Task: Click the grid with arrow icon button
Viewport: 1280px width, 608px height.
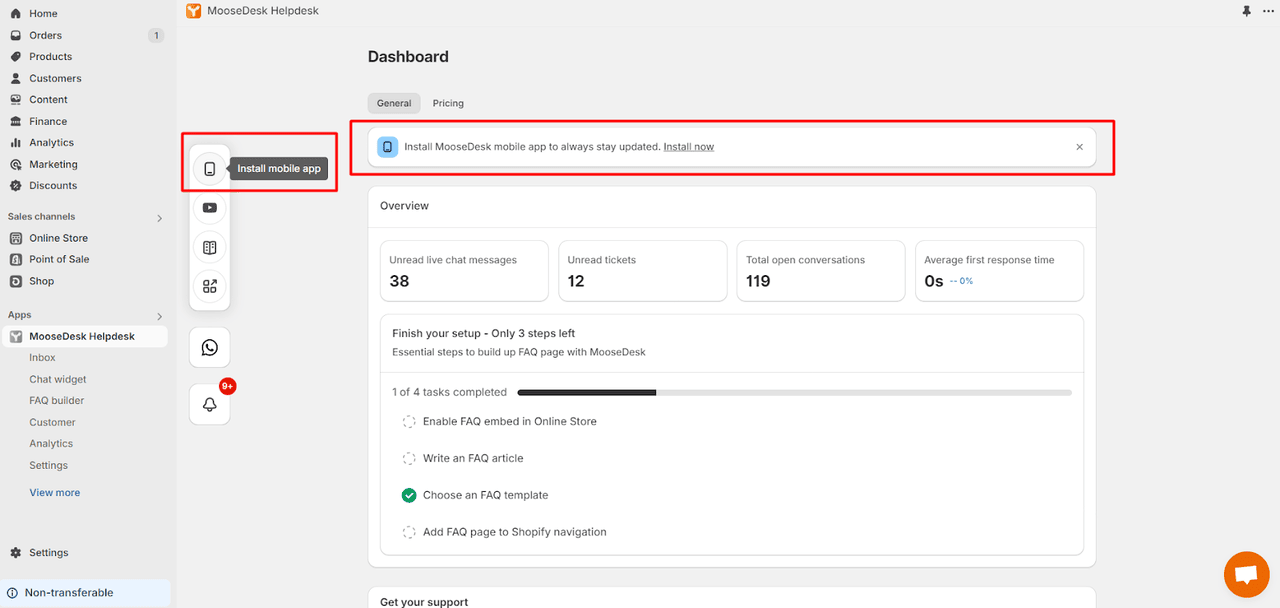Action: pyautogui.click(x=209, y=285)
